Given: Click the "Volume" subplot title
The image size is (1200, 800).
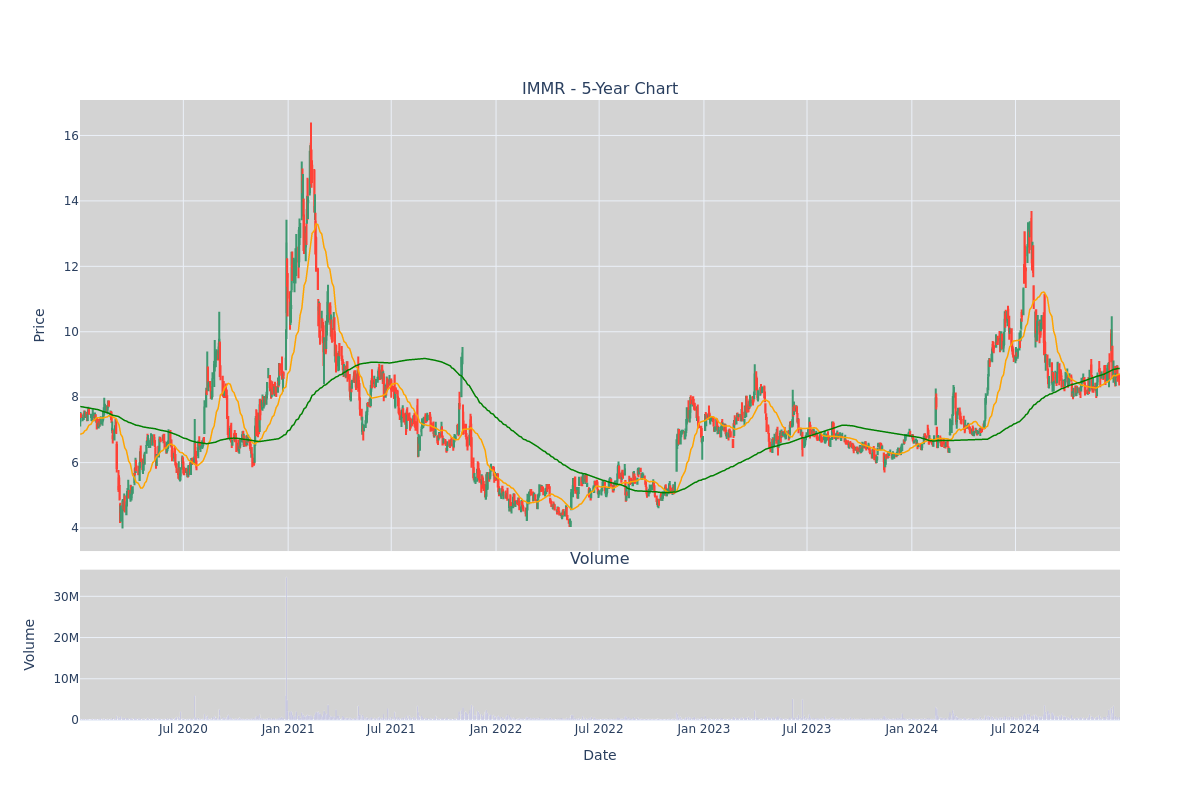Looking at the screenshot, I should 600,559.
